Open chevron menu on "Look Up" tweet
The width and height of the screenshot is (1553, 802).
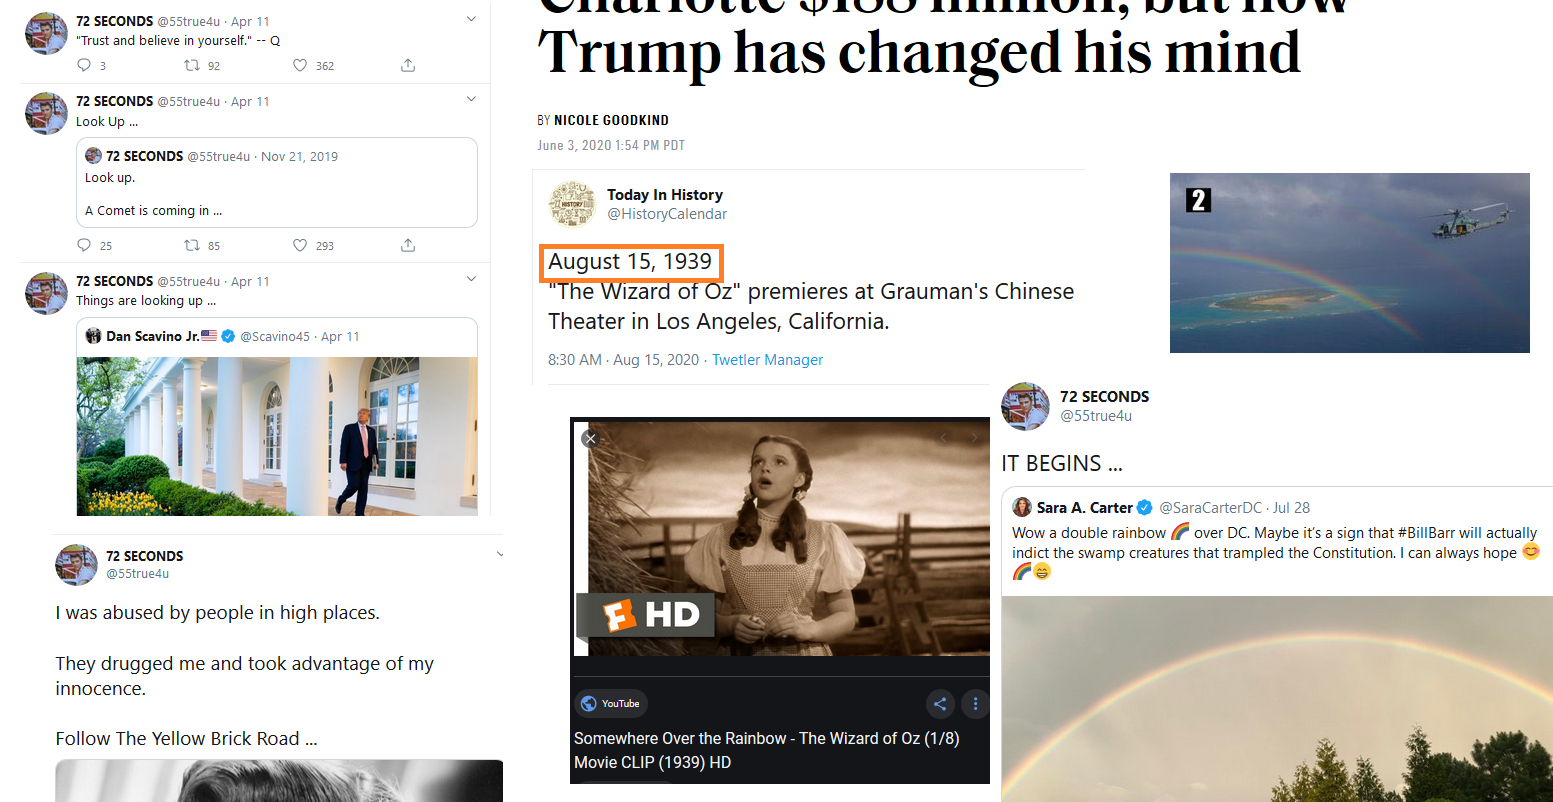471,100
